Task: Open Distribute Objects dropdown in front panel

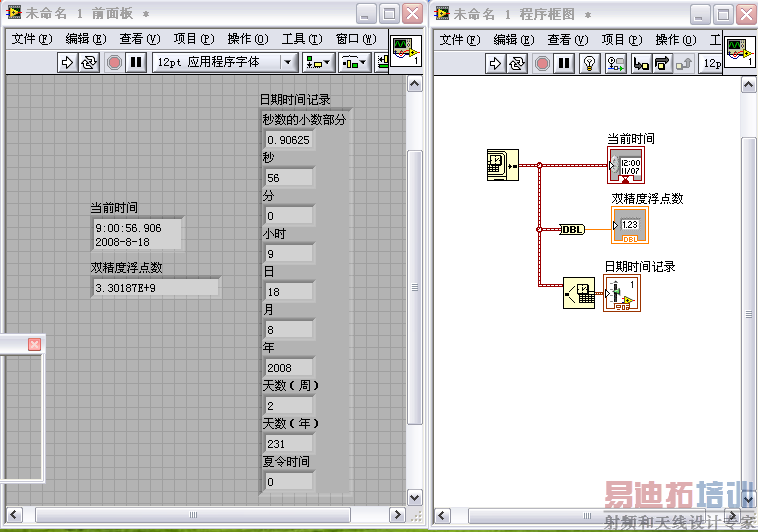Action: coord(354,62)
